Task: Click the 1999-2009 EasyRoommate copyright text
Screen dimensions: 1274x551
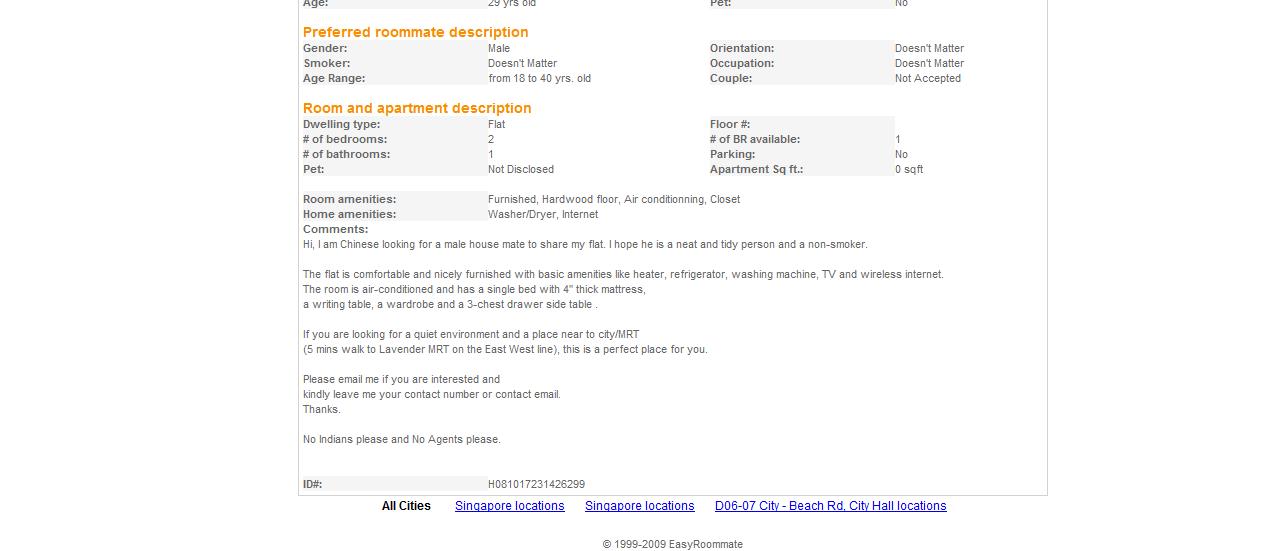Action: (x=672, y=544)
